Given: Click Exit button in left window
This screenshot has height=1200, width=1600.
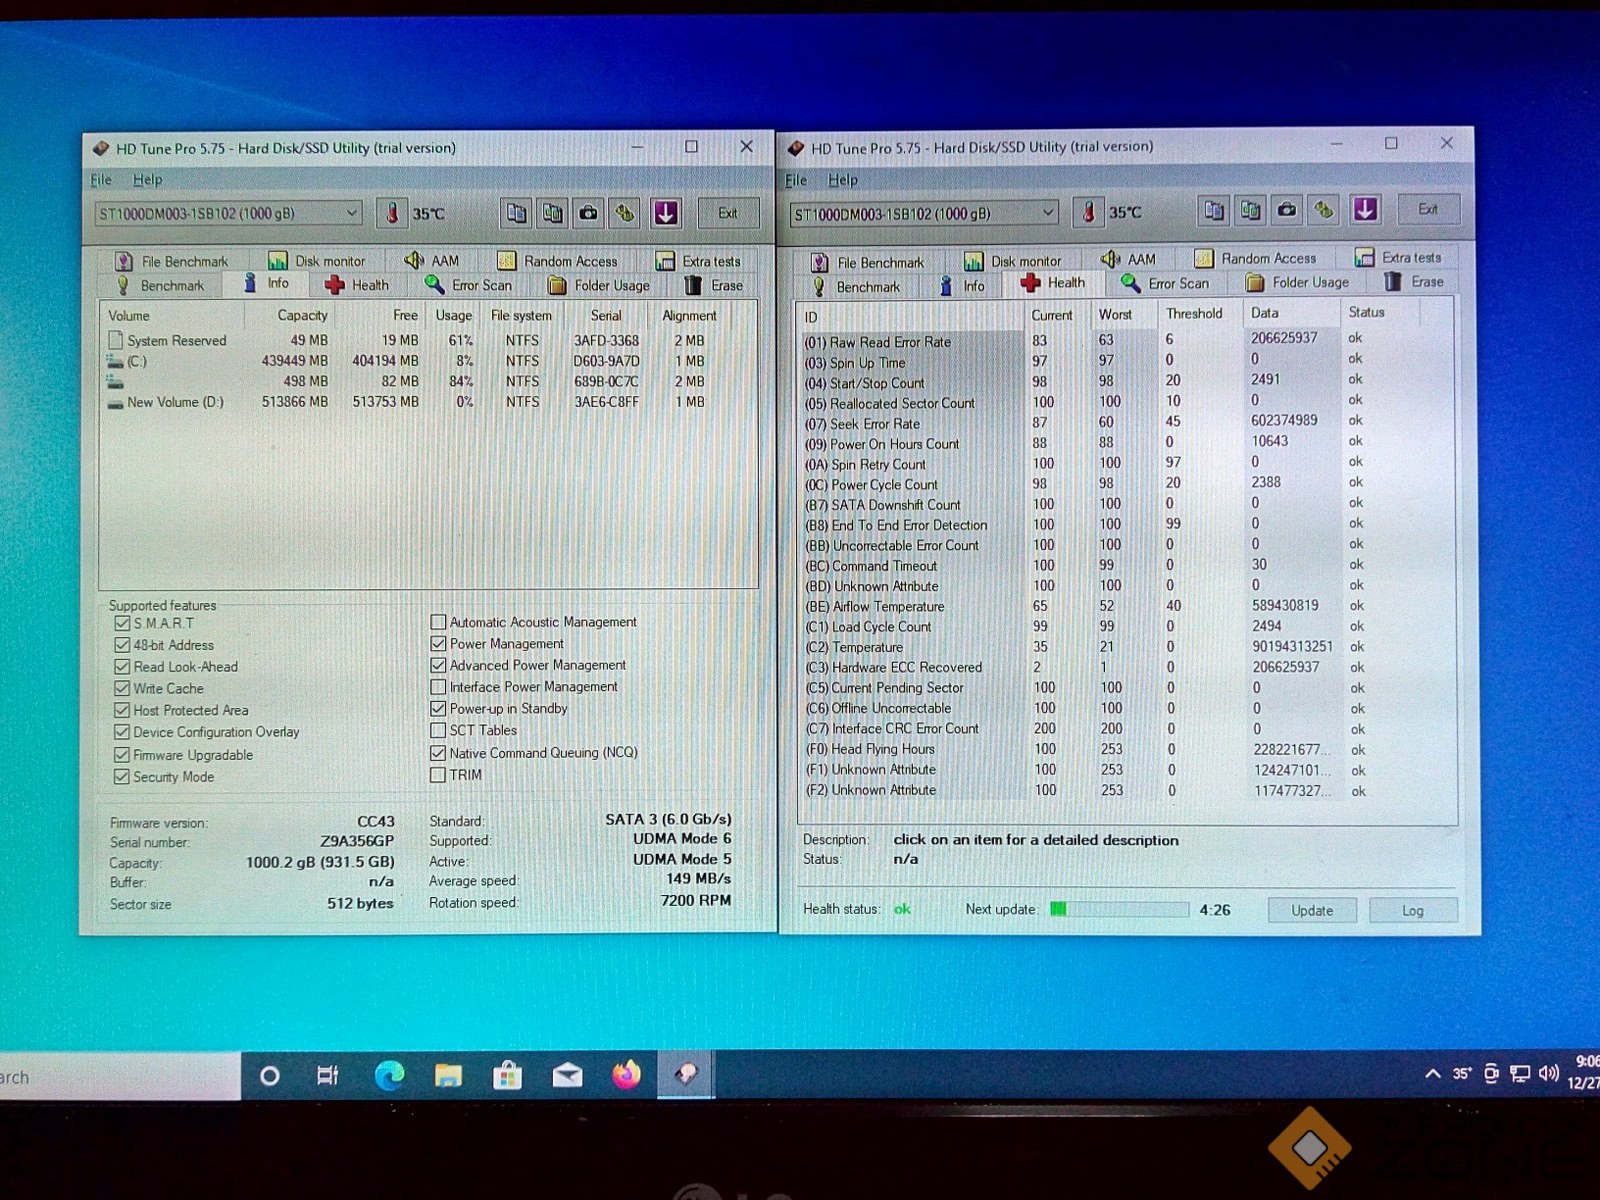Looking at the screenshot, I should (x=727, y=213).
